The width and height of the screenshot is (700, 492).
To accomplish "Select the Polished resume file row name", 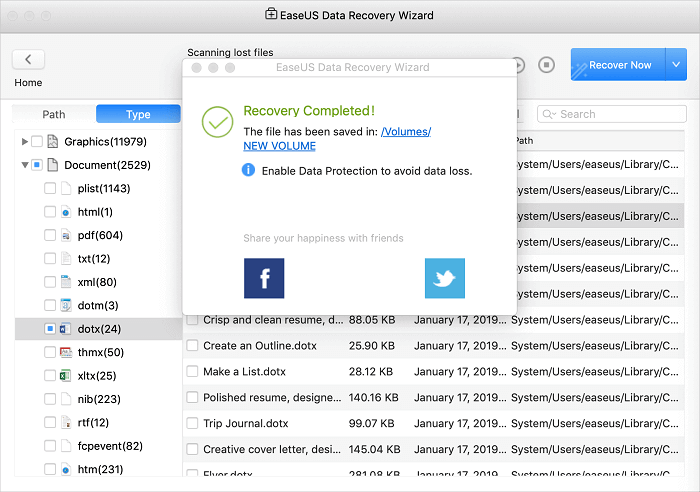I will pyautogui.click(x=272, y=397).
